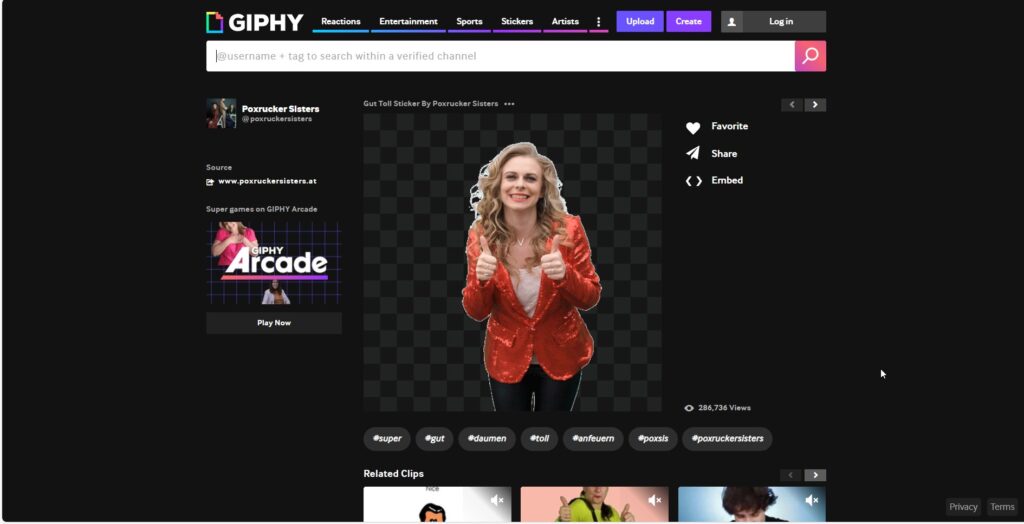Viewport: 1024px width, 524px height.
Task: Click the Related Clips next arrow
Action: (x=815, y=475)
